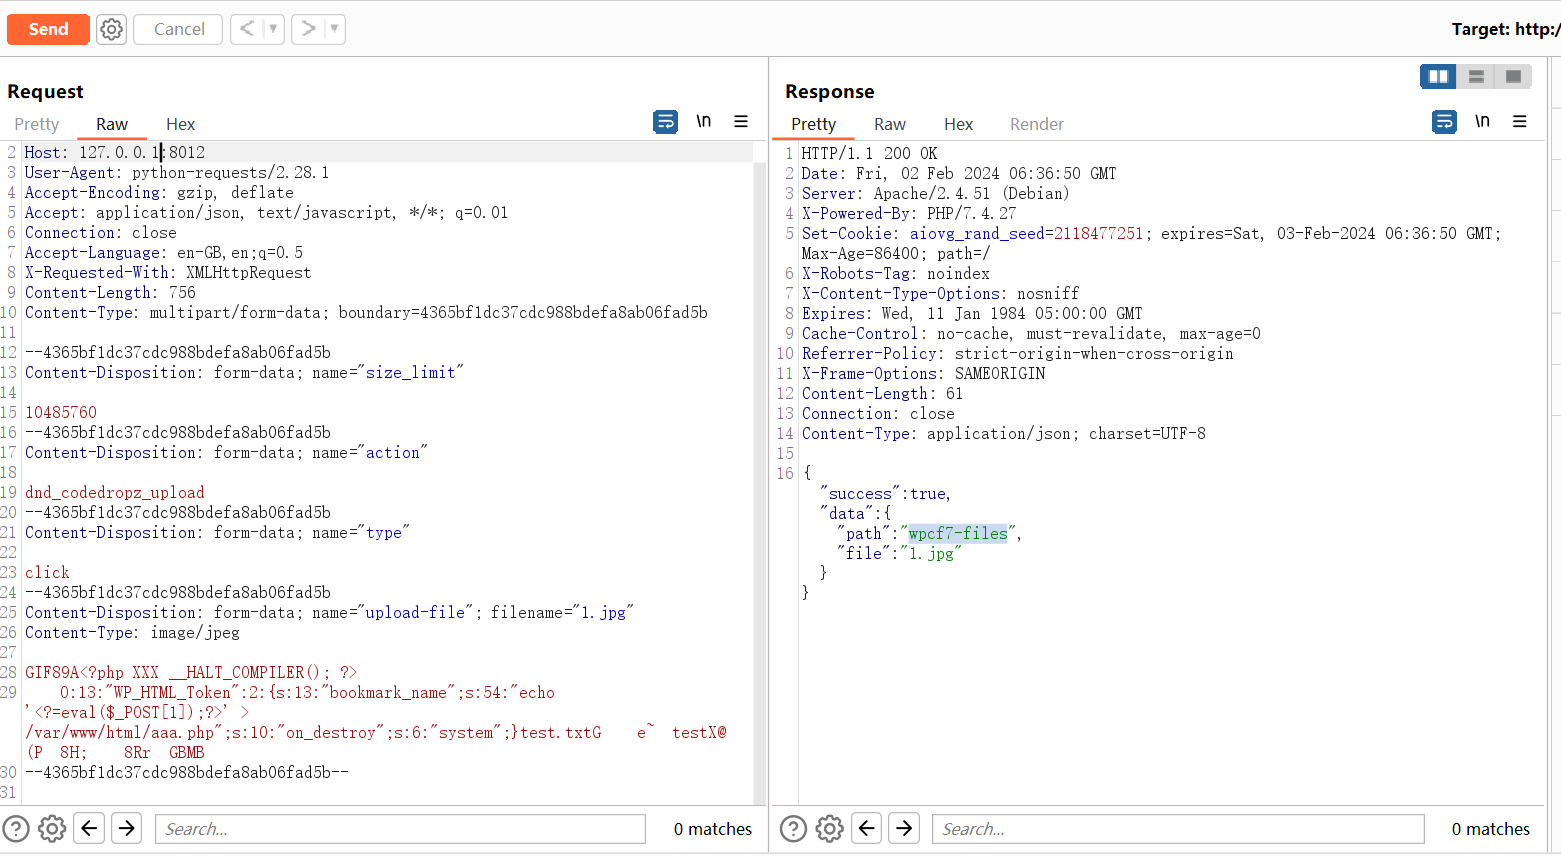This screenshot has height=856, width=1561.
Task: Open request send settings gear
Action: tap(112, 29)
